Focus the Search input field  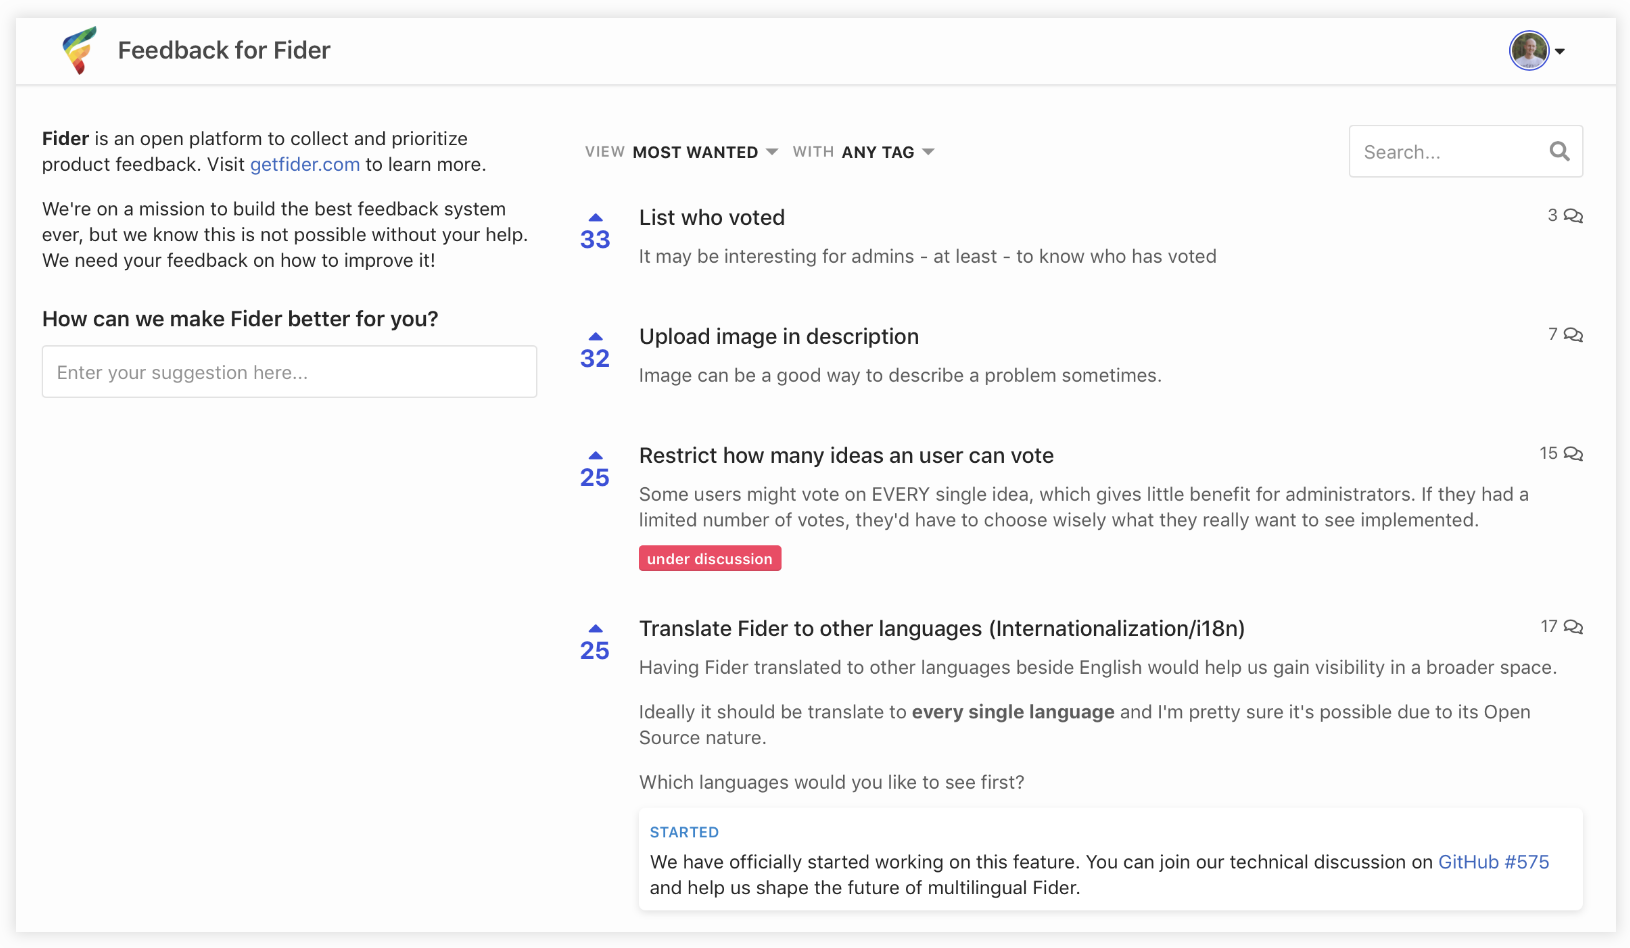[x=1465, y=151]
